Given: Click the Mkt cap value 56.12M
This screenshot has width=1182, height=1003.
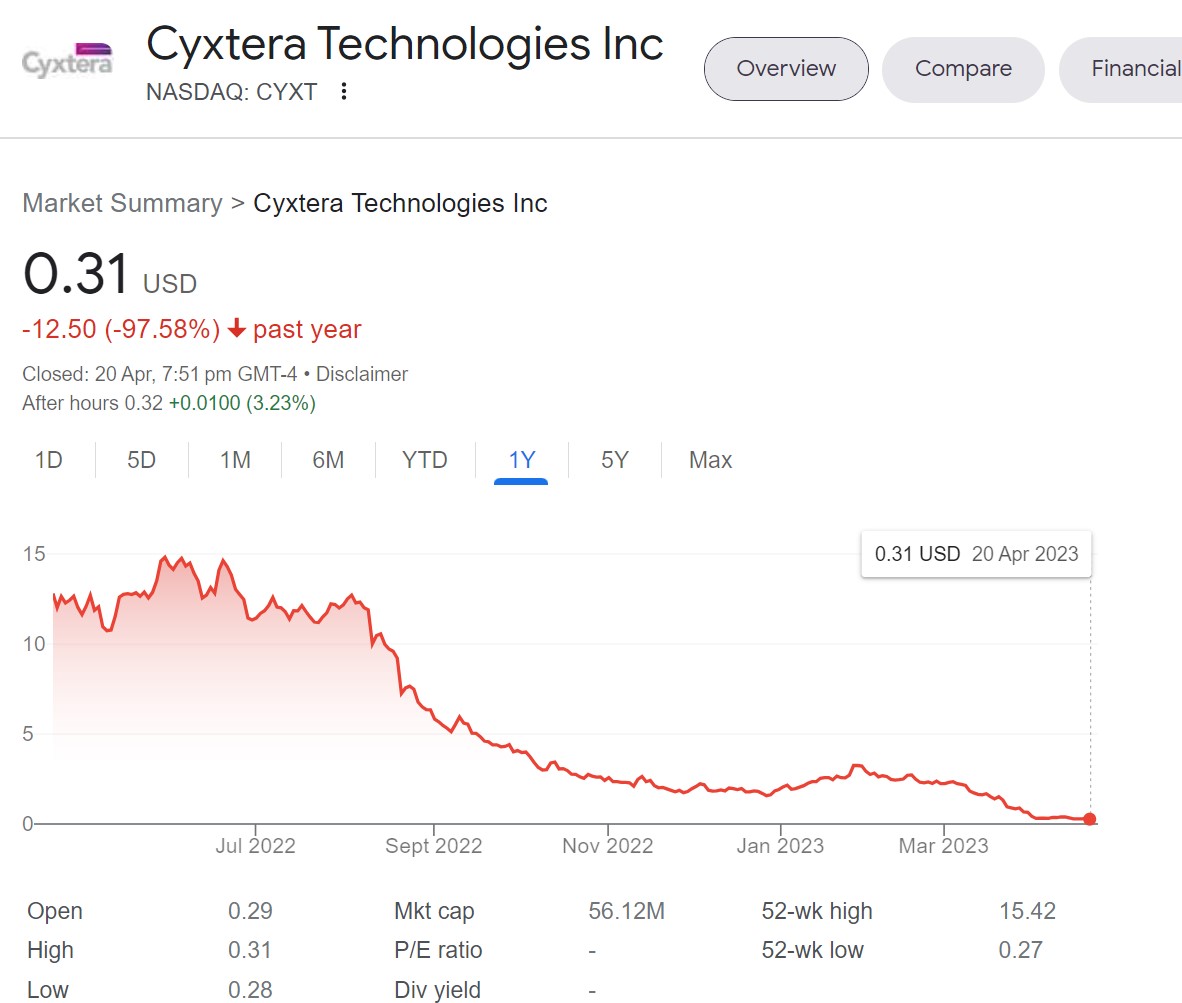Looking at the screenshot, I should (626, 911).
